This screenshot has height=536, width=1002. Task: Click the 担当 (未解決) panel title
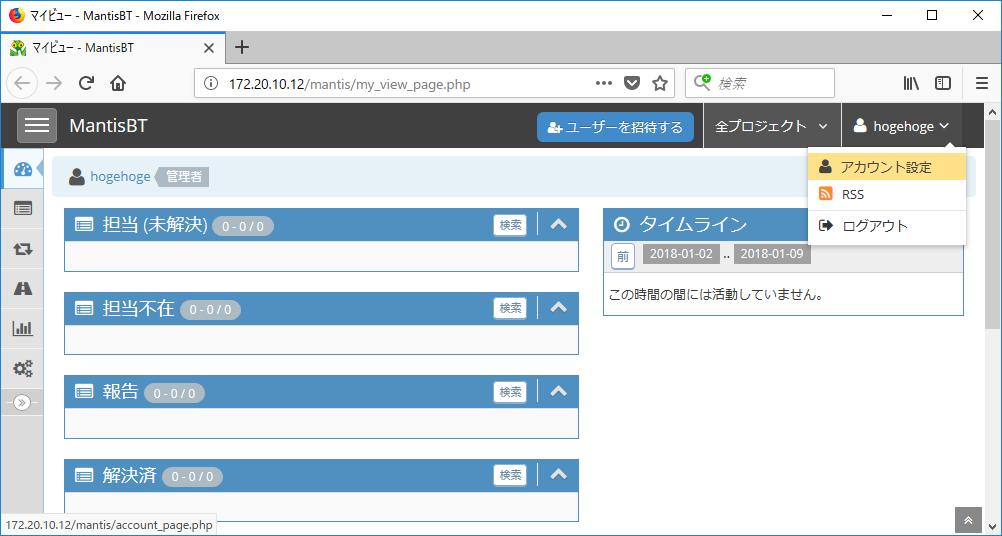pyautogui.click(x=155, y=225)
